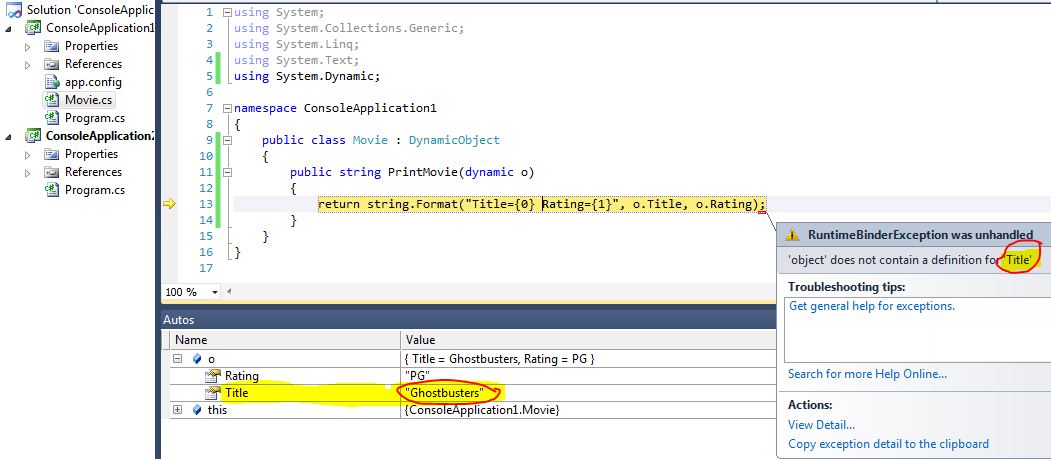Click the variable icon beside 'o' in Autos
This screenshot has height=459, width=1051.
pyautogui.click(x=197, y=359)
